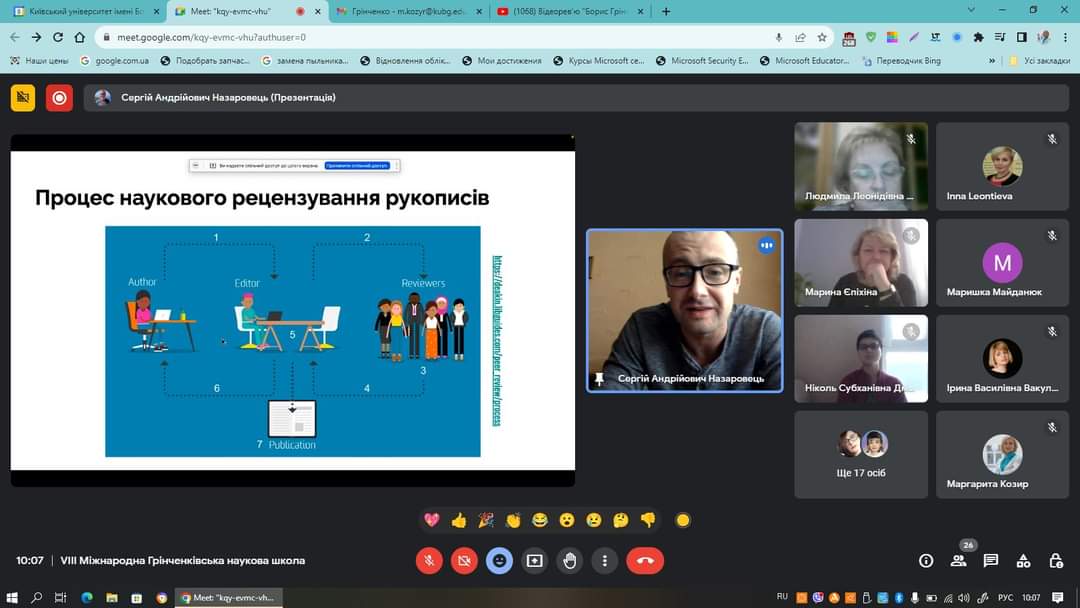
Task: Open host controls lock icon
Action: tap(1055, 561)
